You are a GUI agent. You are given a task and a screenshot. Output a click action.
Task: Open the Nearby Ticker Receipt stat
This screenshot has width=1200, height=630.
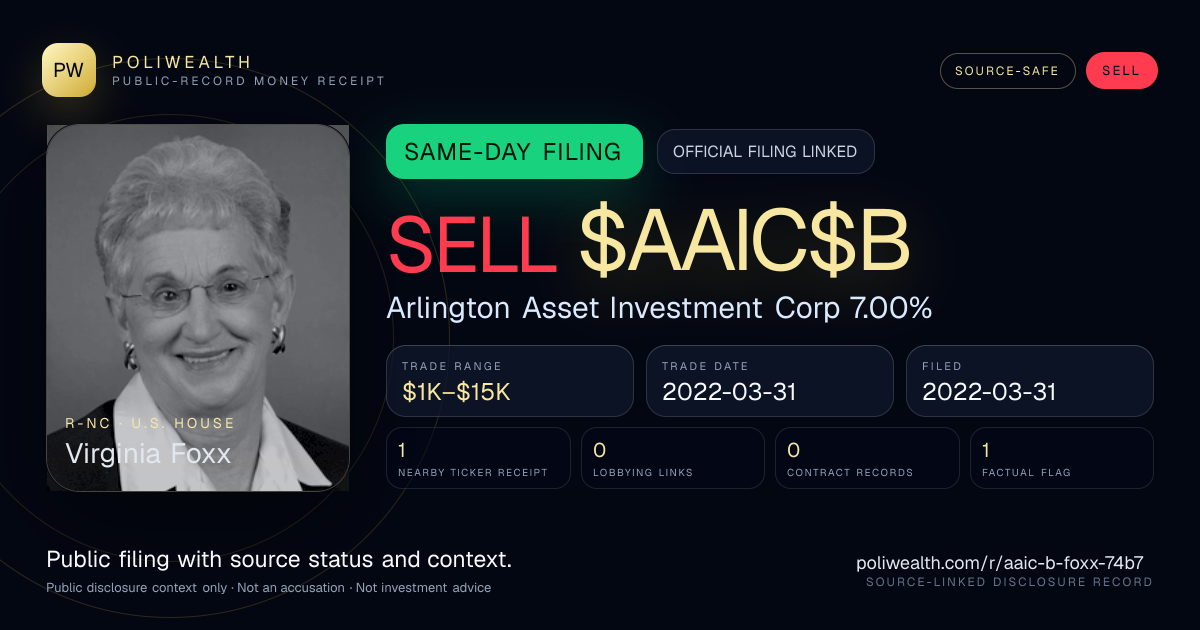click(x=478, y=458)
